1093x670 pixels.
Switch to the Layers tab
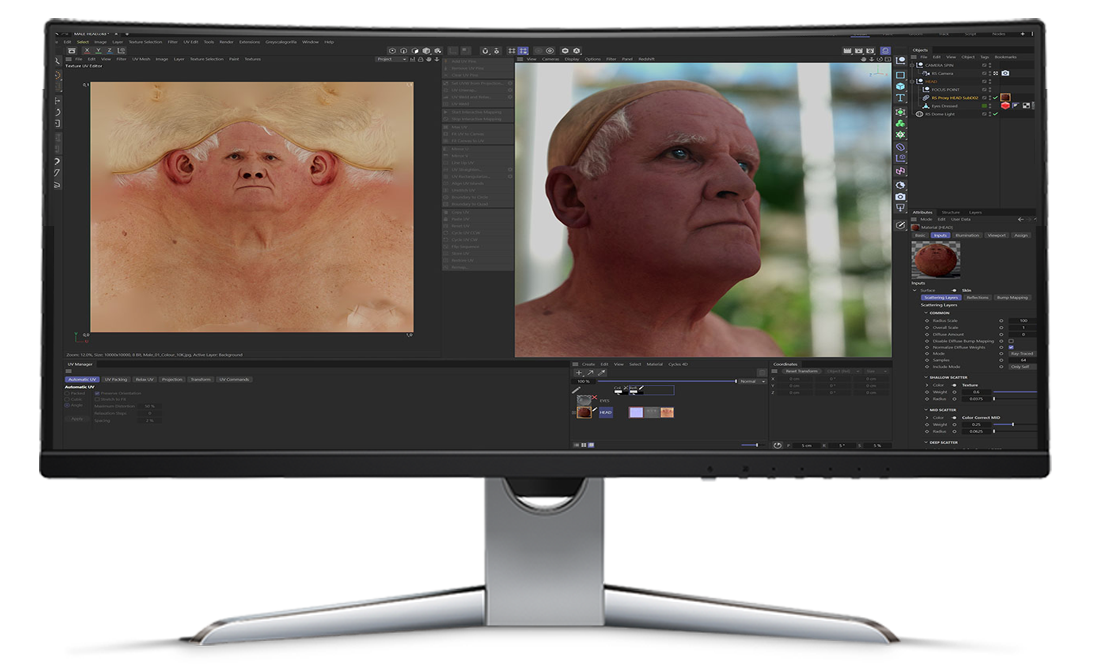point(975,212)
